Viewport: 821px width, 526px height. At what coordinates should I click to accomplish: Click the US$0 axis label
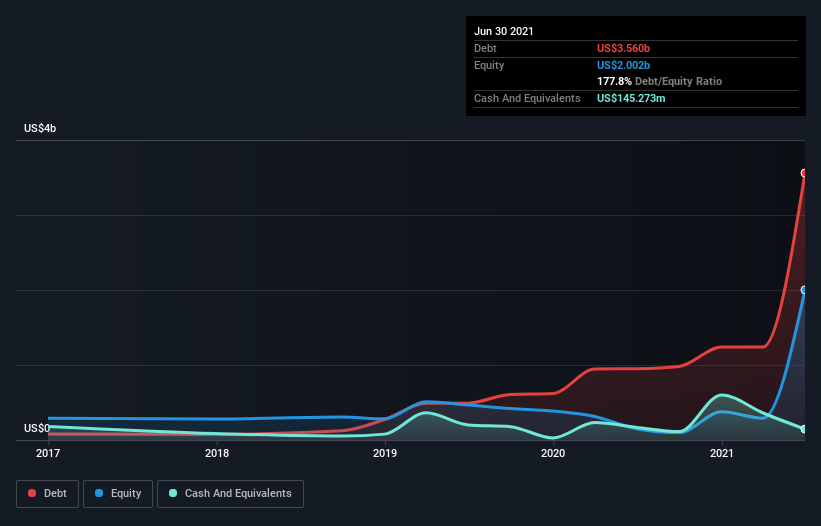coord(37,428)
